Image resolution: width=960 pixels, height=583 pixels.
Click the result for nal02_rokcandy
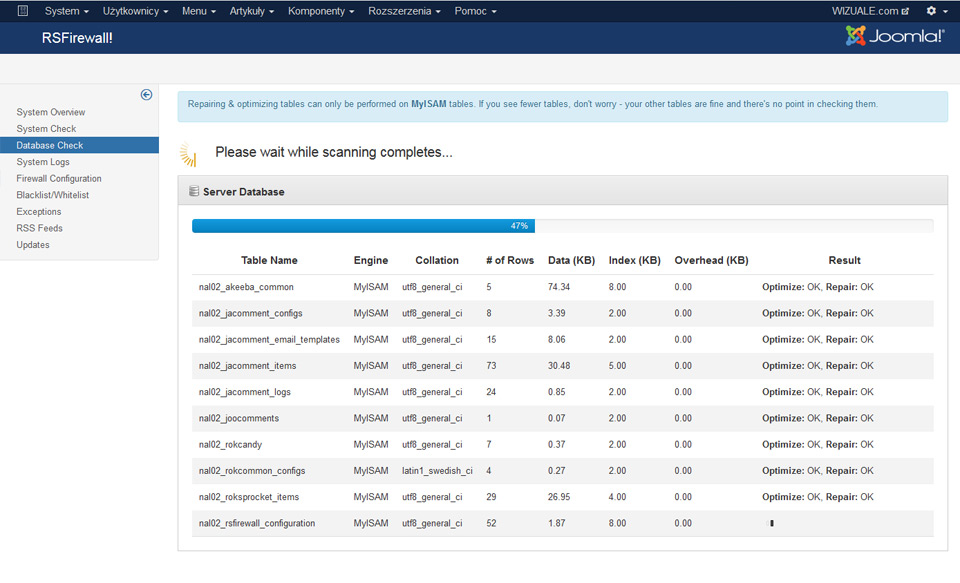coord(818,445)
